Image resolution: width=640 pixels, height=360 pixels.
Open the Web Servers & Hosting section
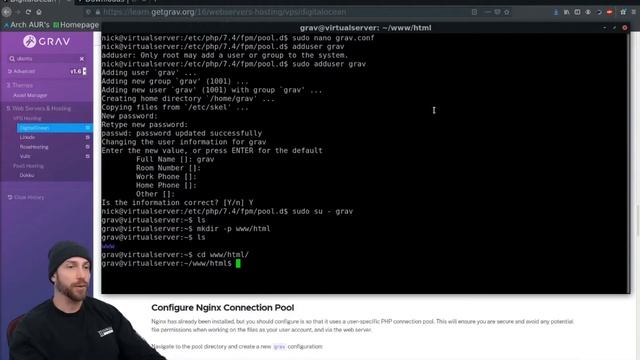point(38,109)
